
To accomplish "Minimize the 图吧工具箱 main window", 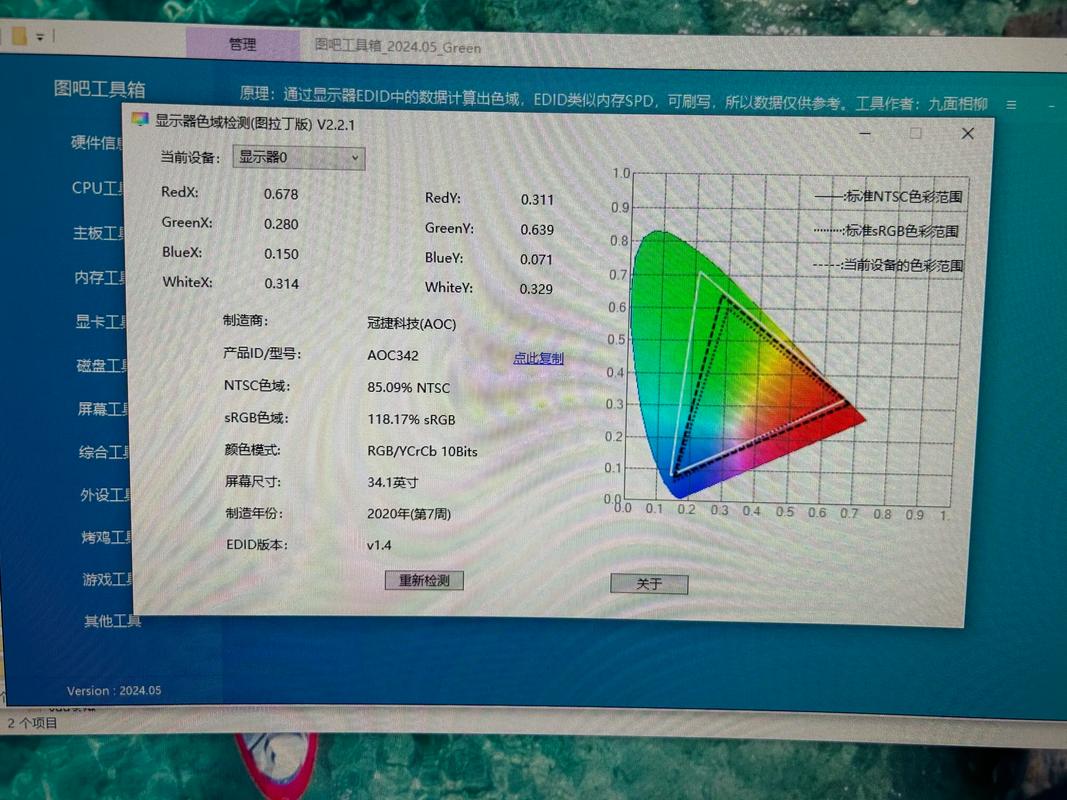I will click(x=1051, y=105).
